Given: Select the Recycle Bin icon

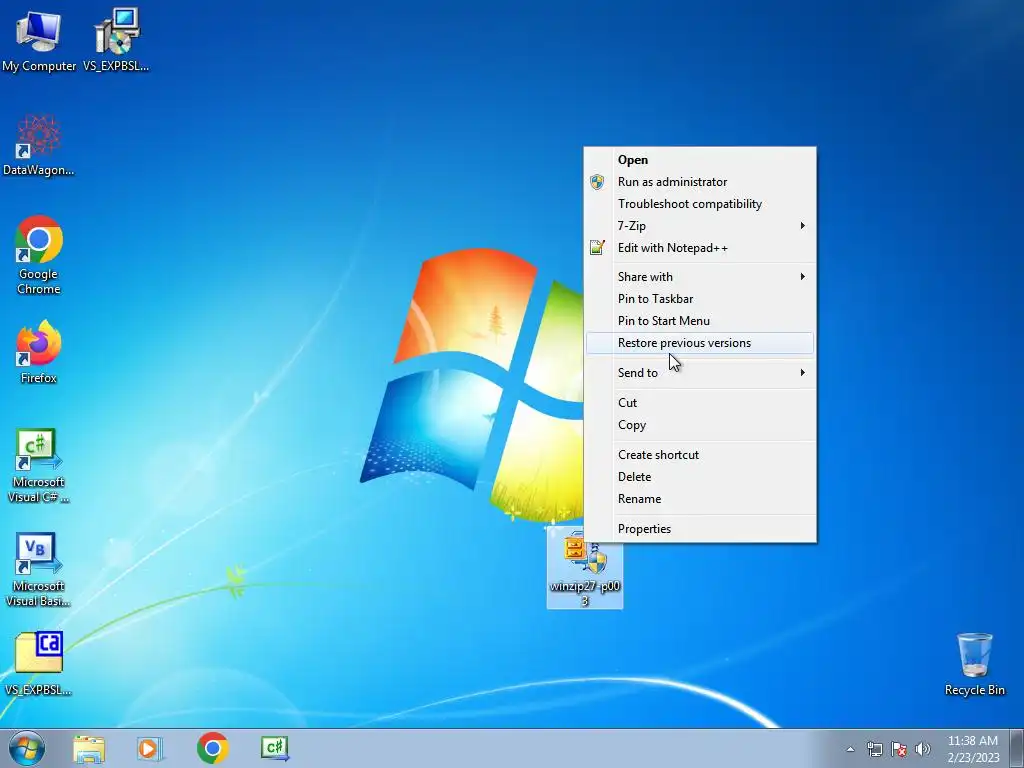Looking at the screenshot, I should point(974,664).
